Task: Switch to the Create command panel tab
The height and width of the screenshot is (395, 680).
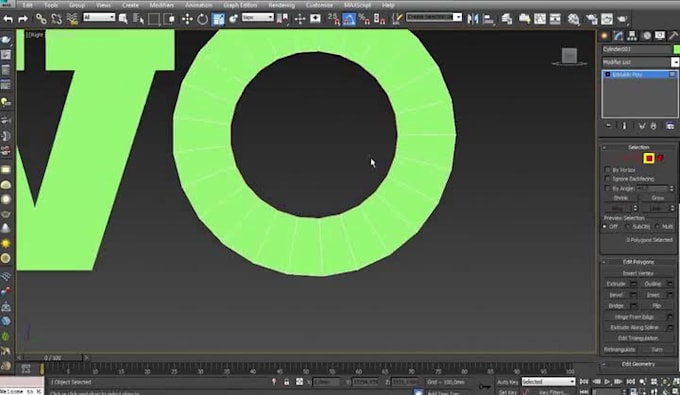Action: [x=604, y=36]
